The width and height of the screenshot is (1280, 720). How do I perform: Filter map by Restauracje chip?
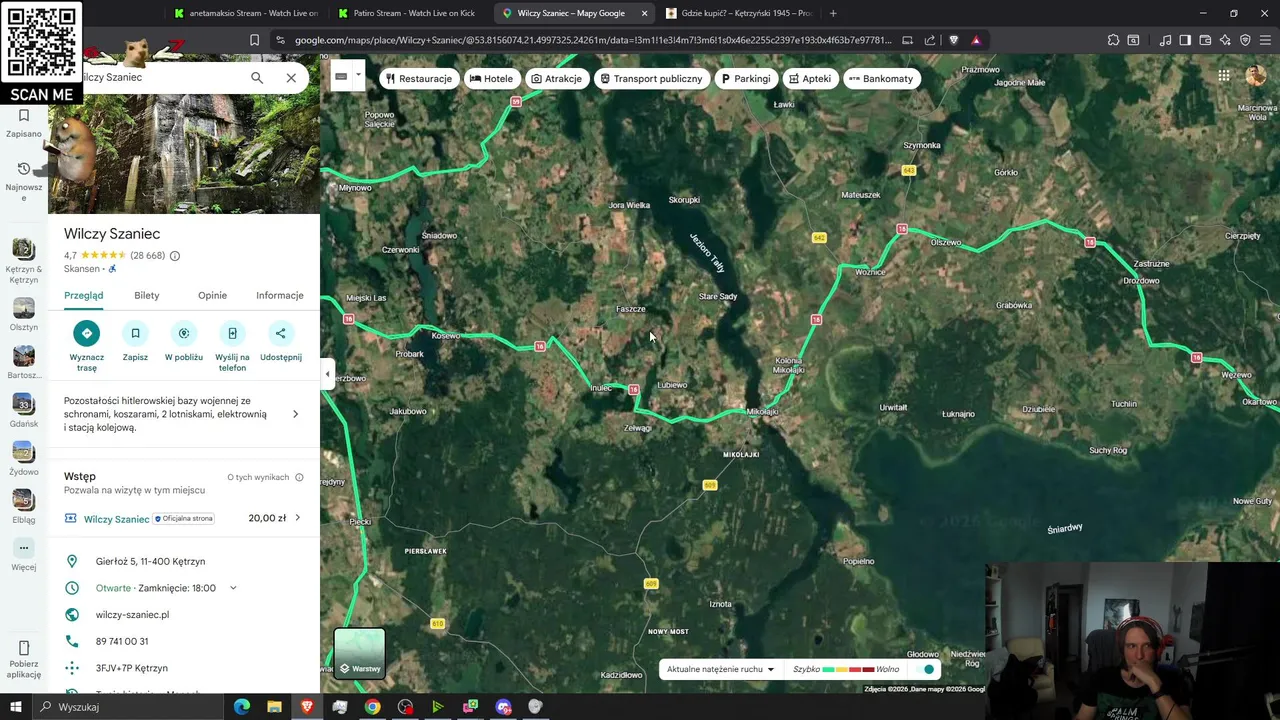point(419,78)
